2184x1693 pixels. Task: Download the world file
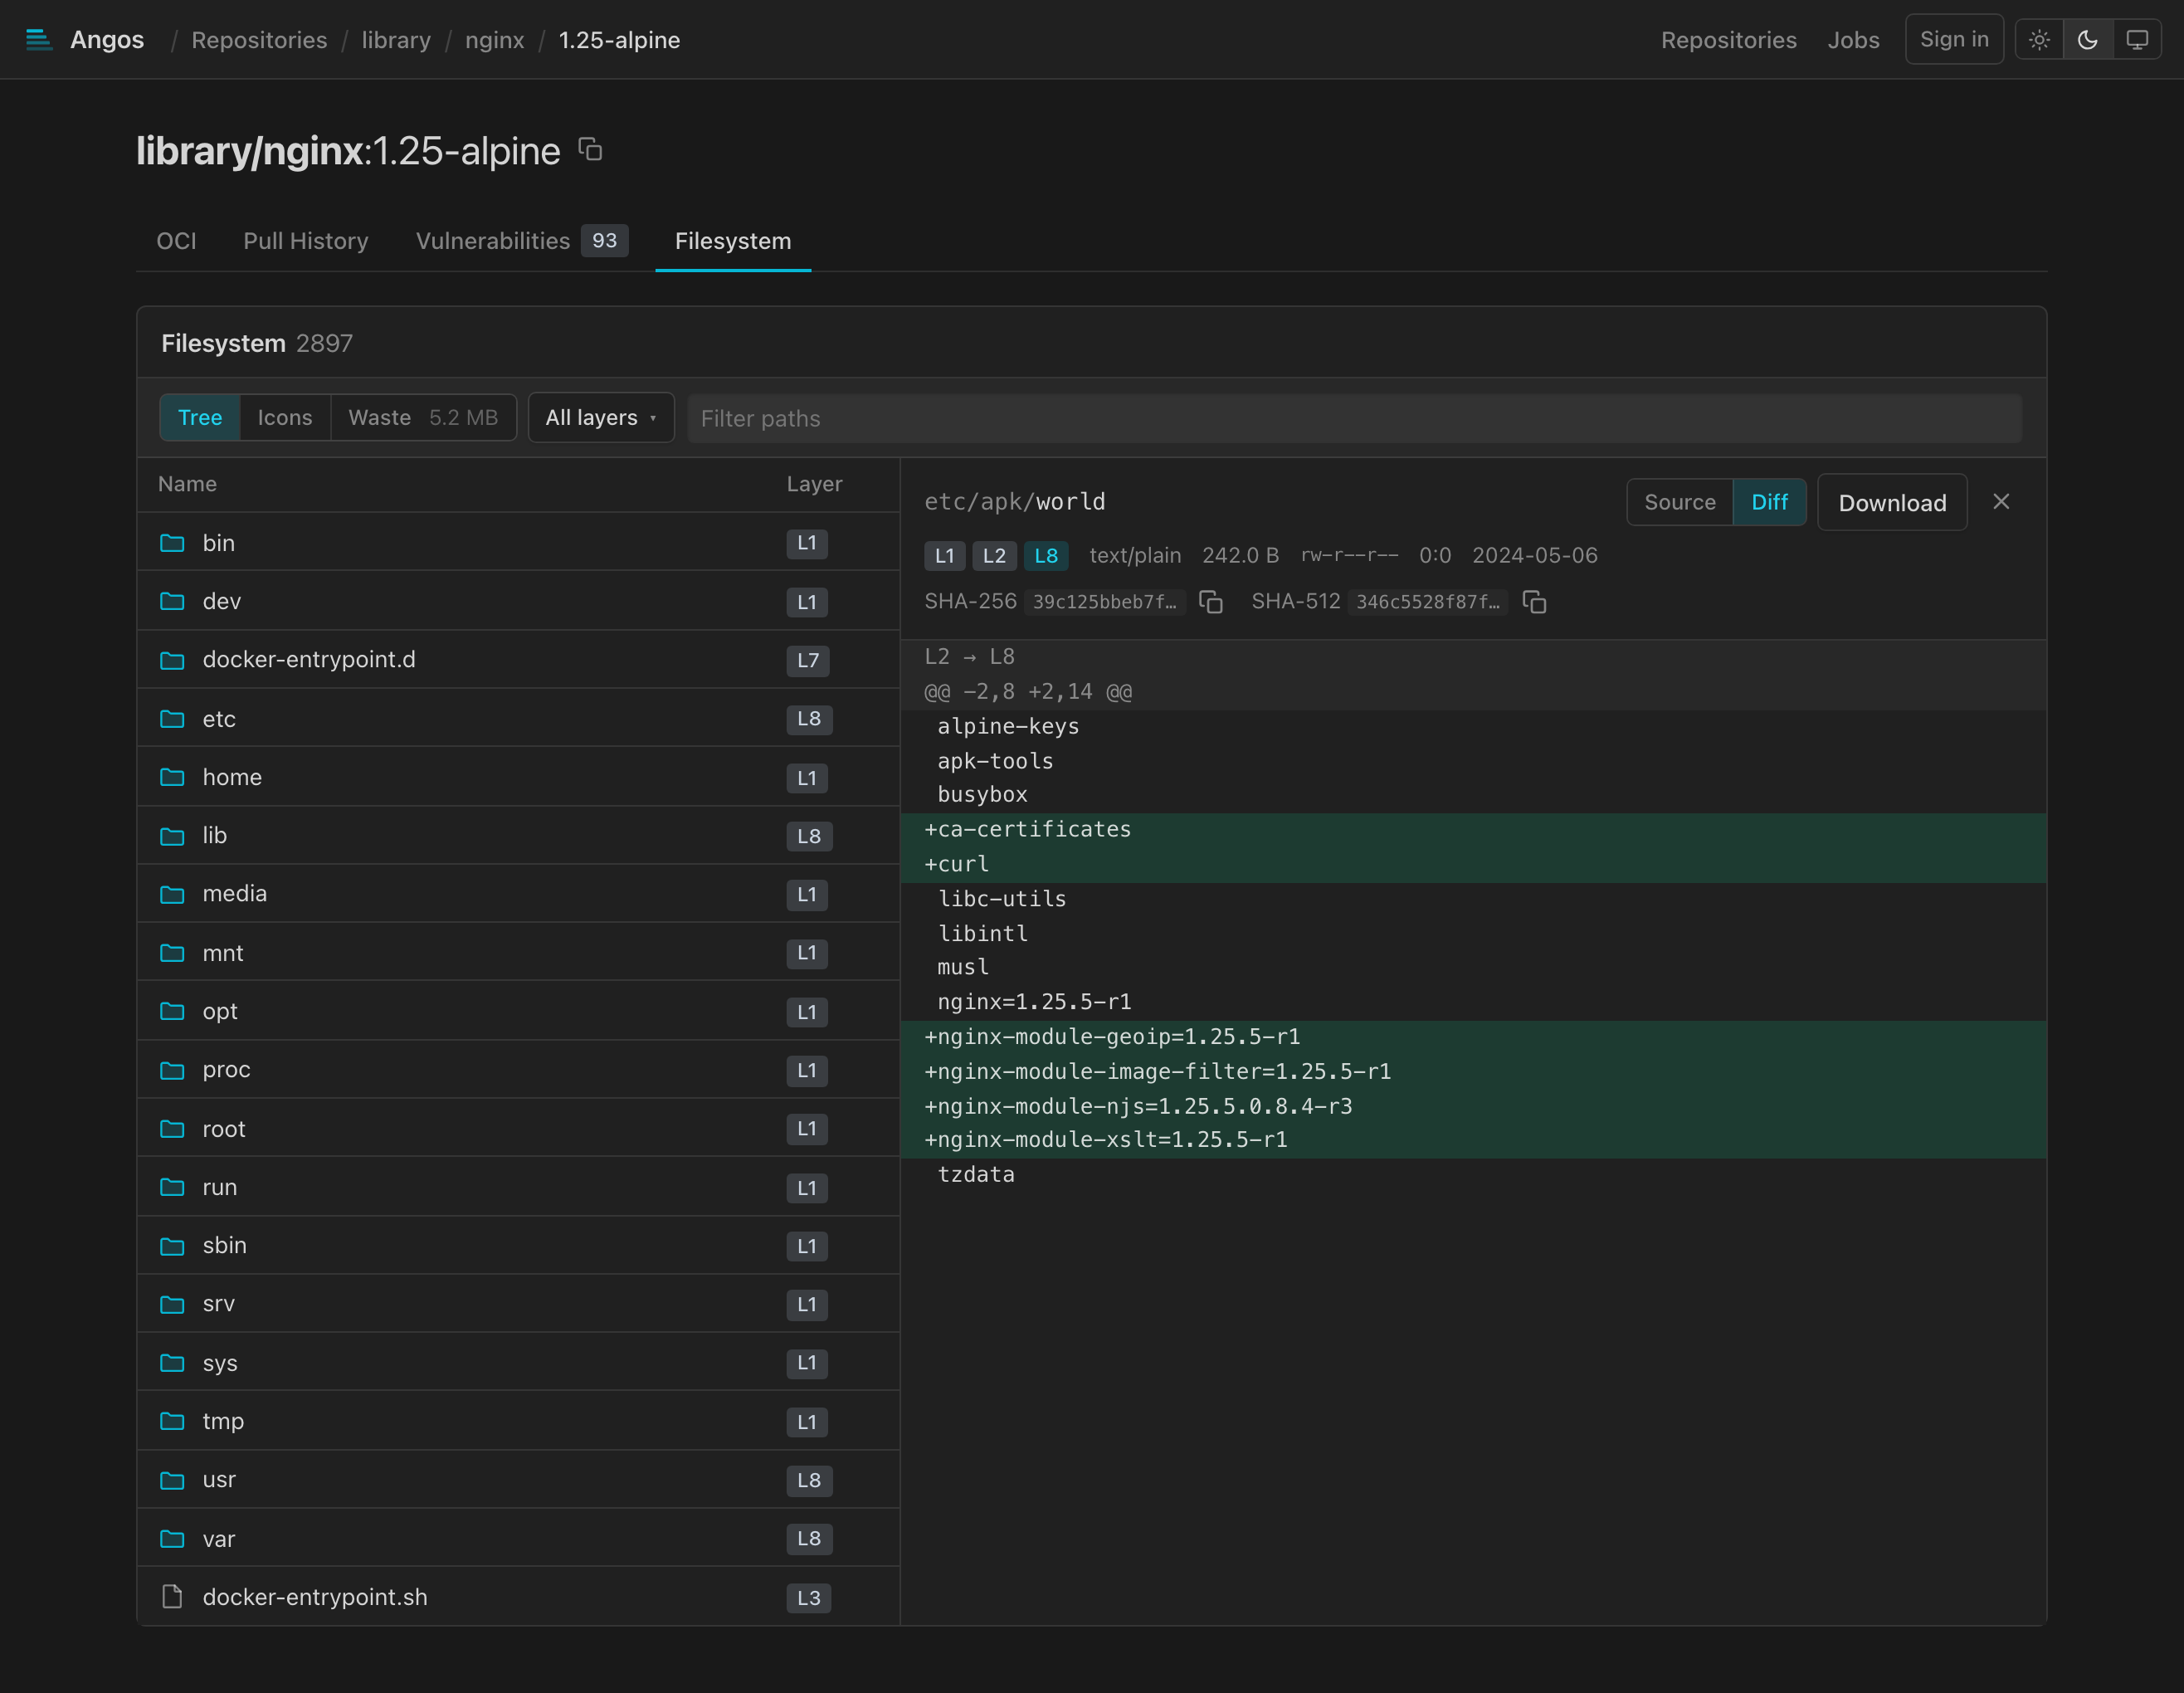pyautogui.click(x=1892, y=502)
